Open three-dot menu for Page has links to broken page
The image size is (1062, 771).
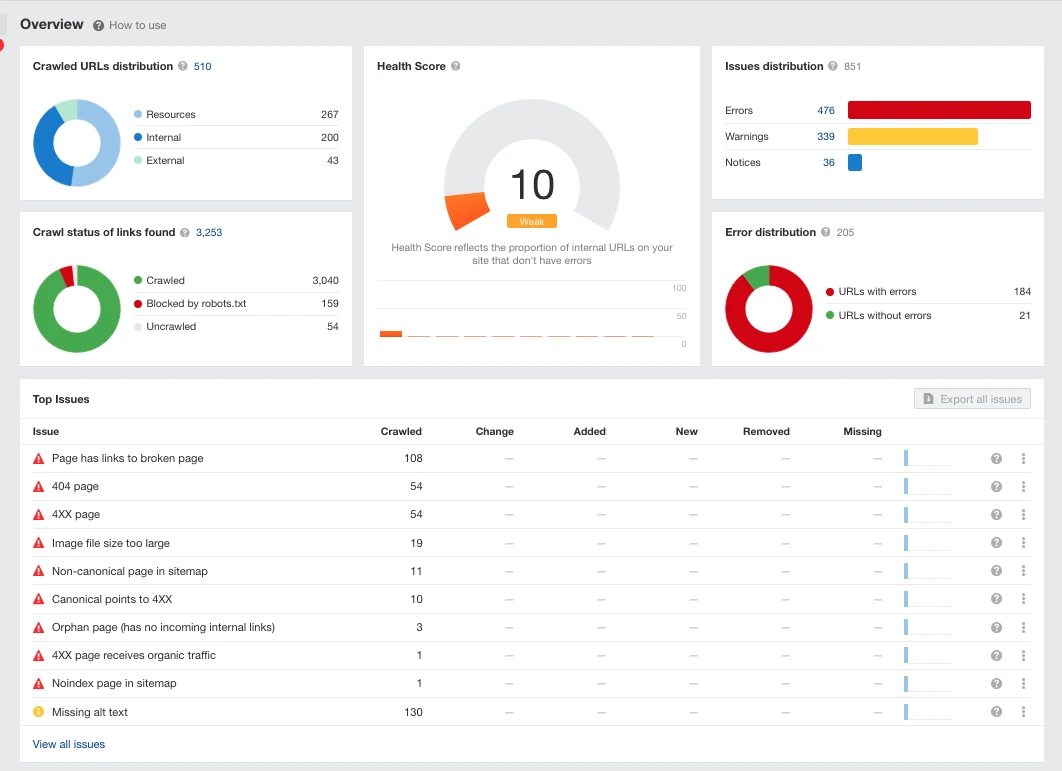(x=1023, y=459)
